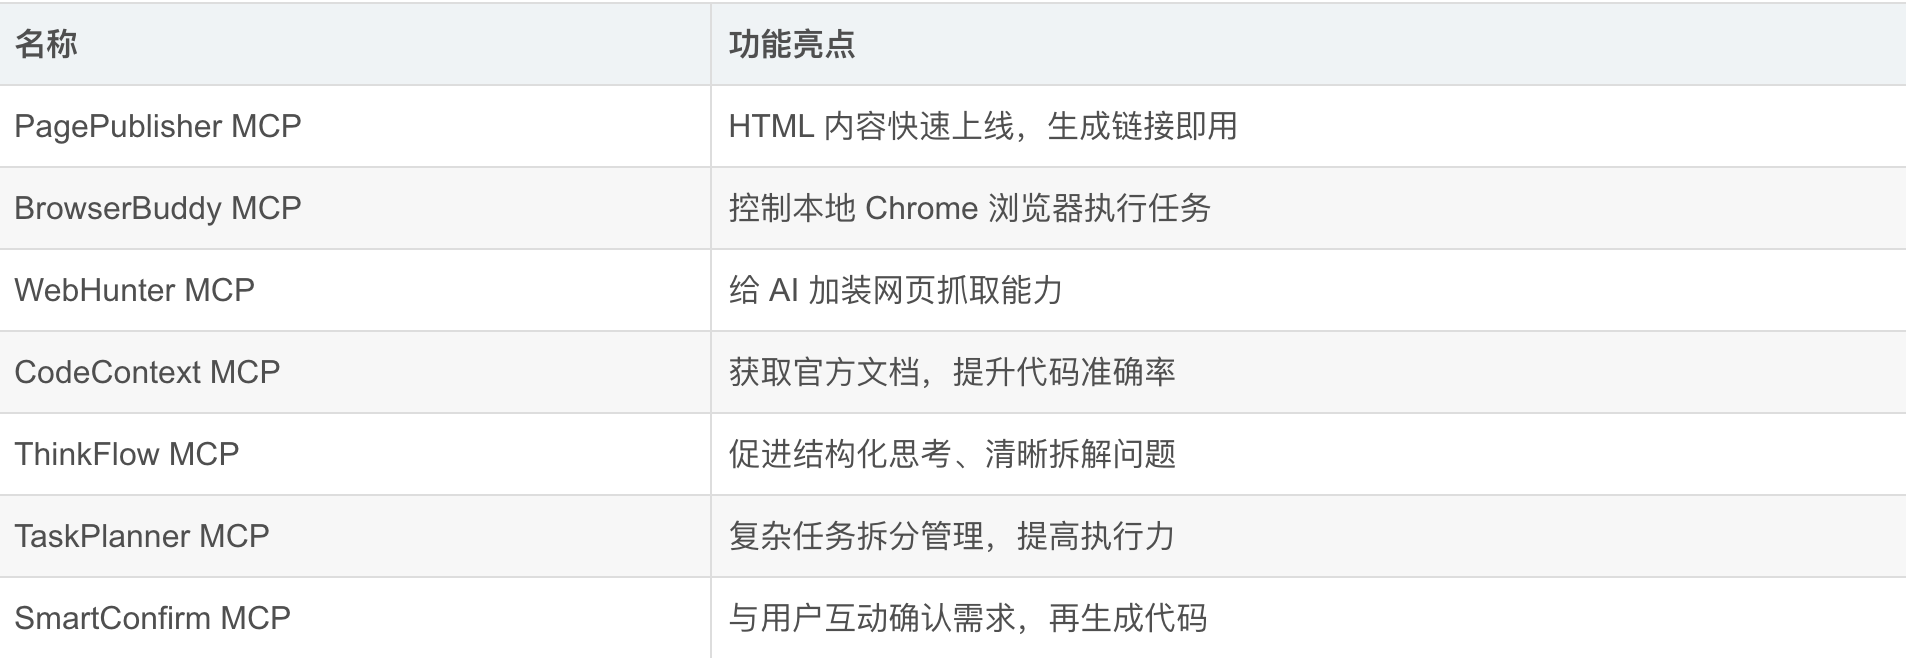Image resolution: width=1906 pixels, height=658 pixels.
Task: Click the word Chrome in the table
Action: (x=921, y=208)
